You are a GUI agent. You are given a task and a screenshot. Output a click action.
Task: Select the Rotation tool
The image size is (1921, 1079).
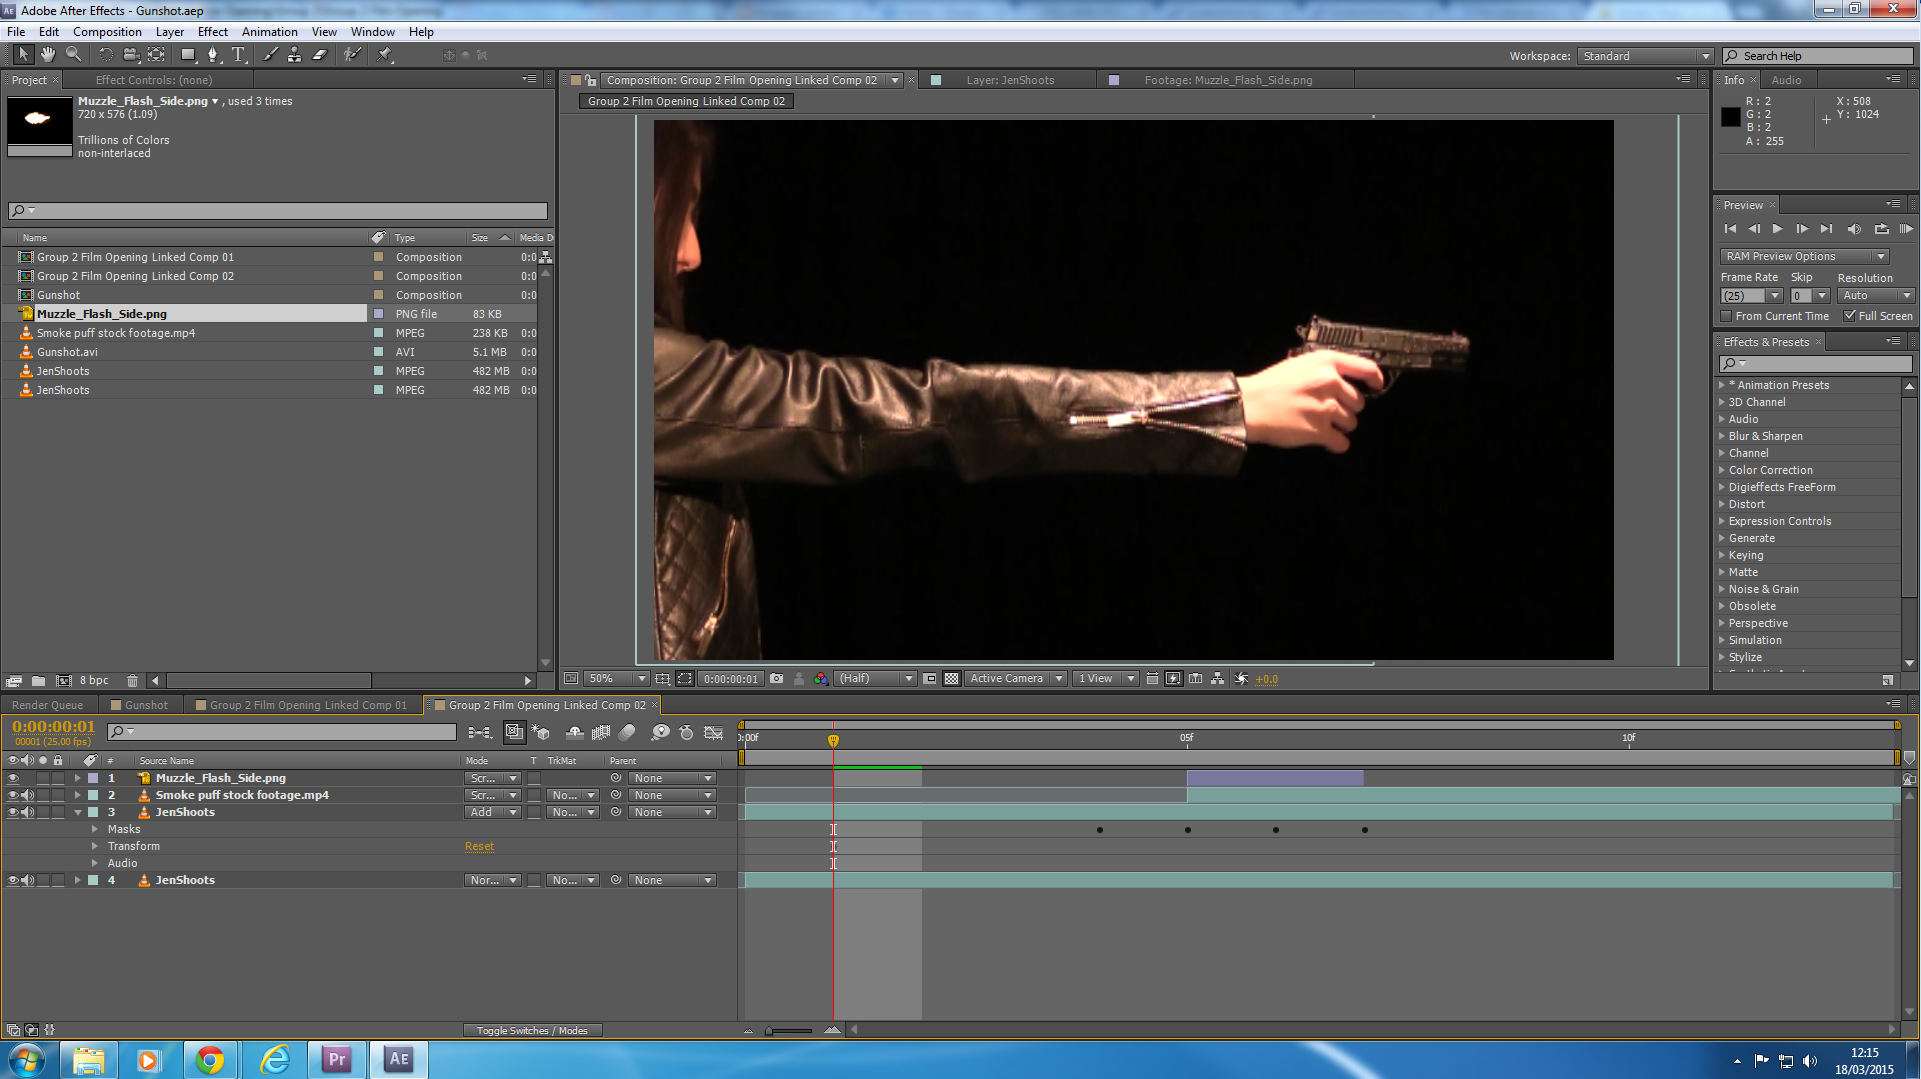point(105,55)
